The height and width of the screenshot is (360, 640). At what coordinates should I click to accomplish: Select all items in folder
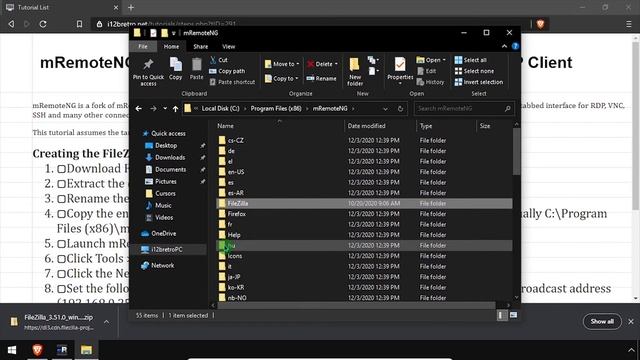[471, 60]
